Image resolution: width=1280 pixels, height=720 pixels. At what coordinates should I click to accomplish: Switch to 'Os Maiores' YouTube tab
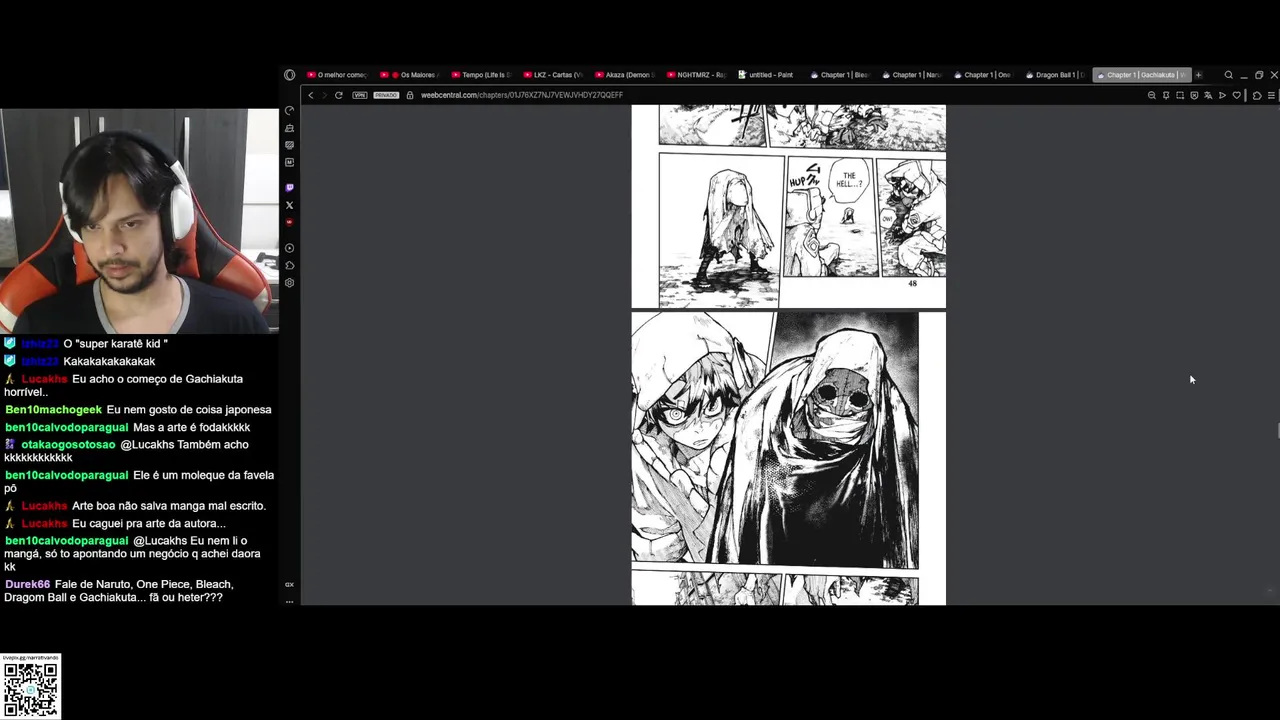pyautogui.click(x=408, y=75)
